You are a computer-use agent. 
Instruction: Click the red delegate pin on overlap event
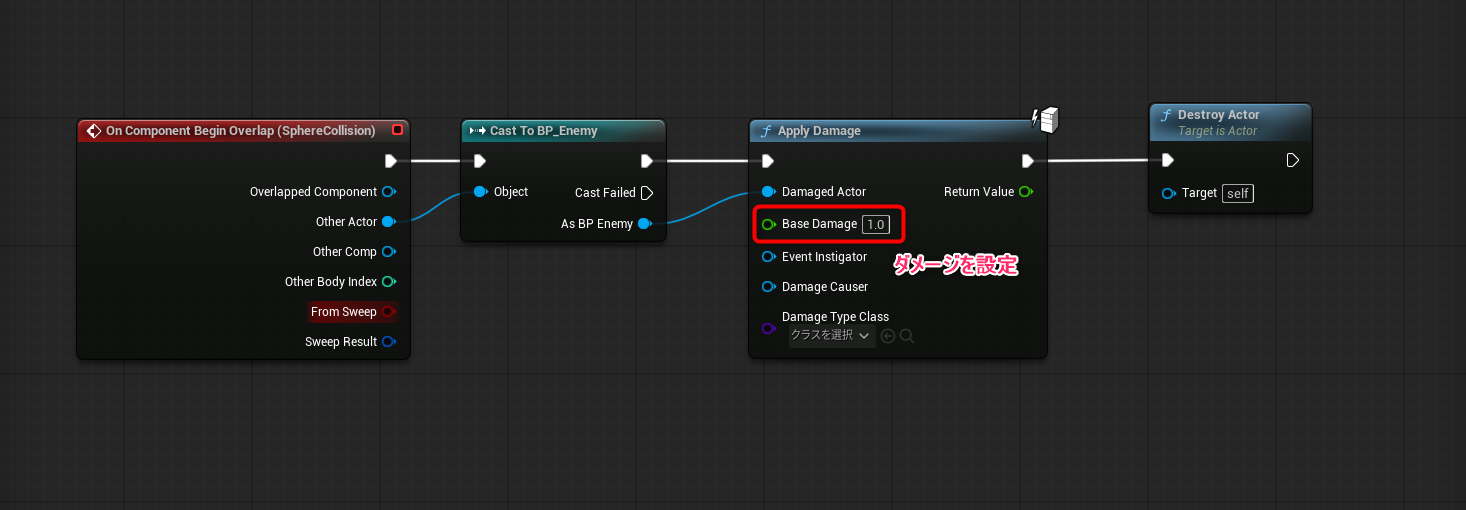click(397, 130)
